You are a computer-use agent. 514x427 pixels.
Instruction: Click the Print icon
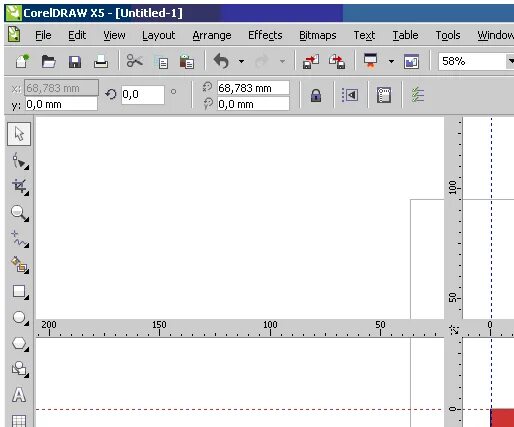(101, 62)
